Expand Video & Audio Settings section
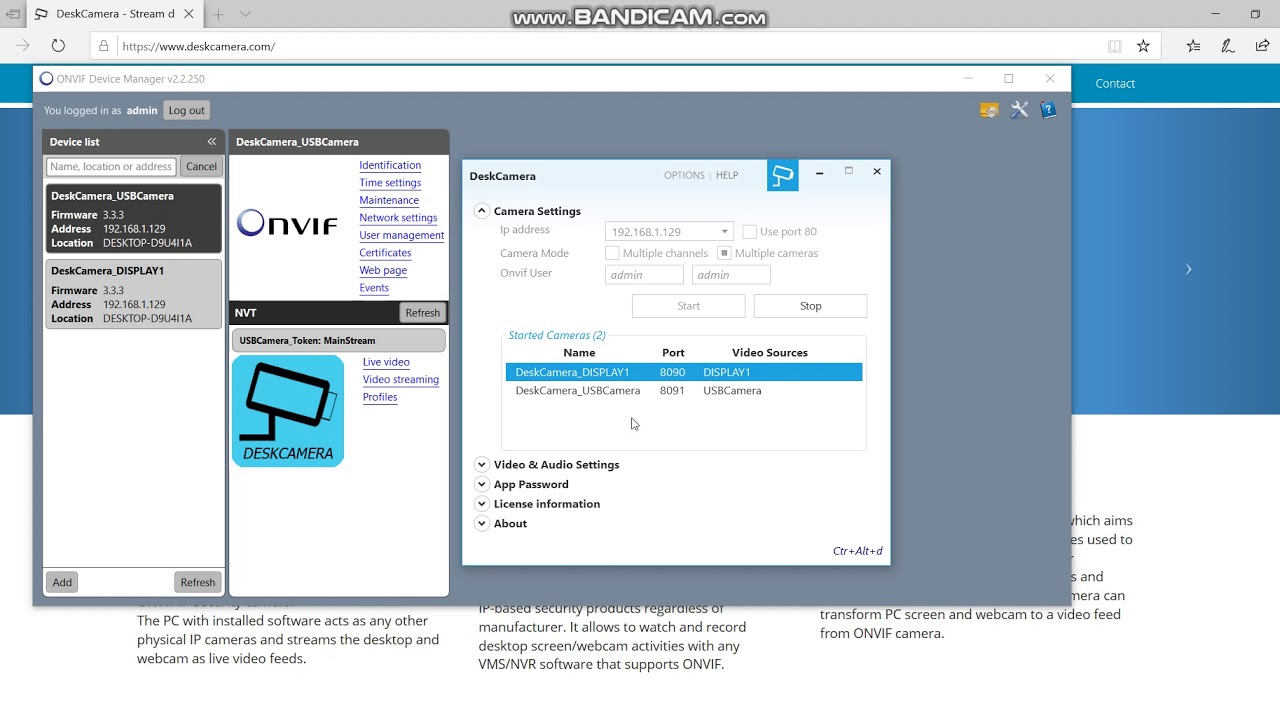Screen dimensions: 1280x720 [482, 464]
